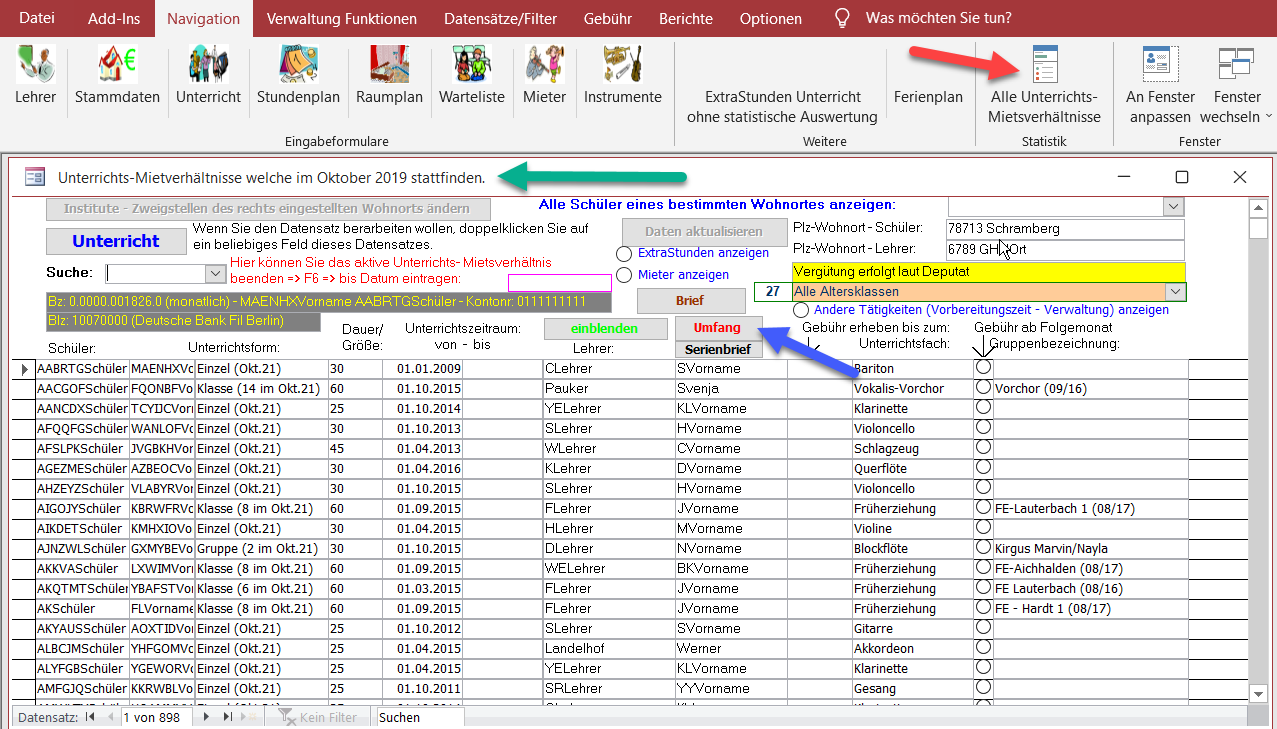Viewport: 1277px width, 729px height.
Task: Toggle Andere Tätigkeiten anzeigen option
Action: pyautogui.click(x=801, y=311)
